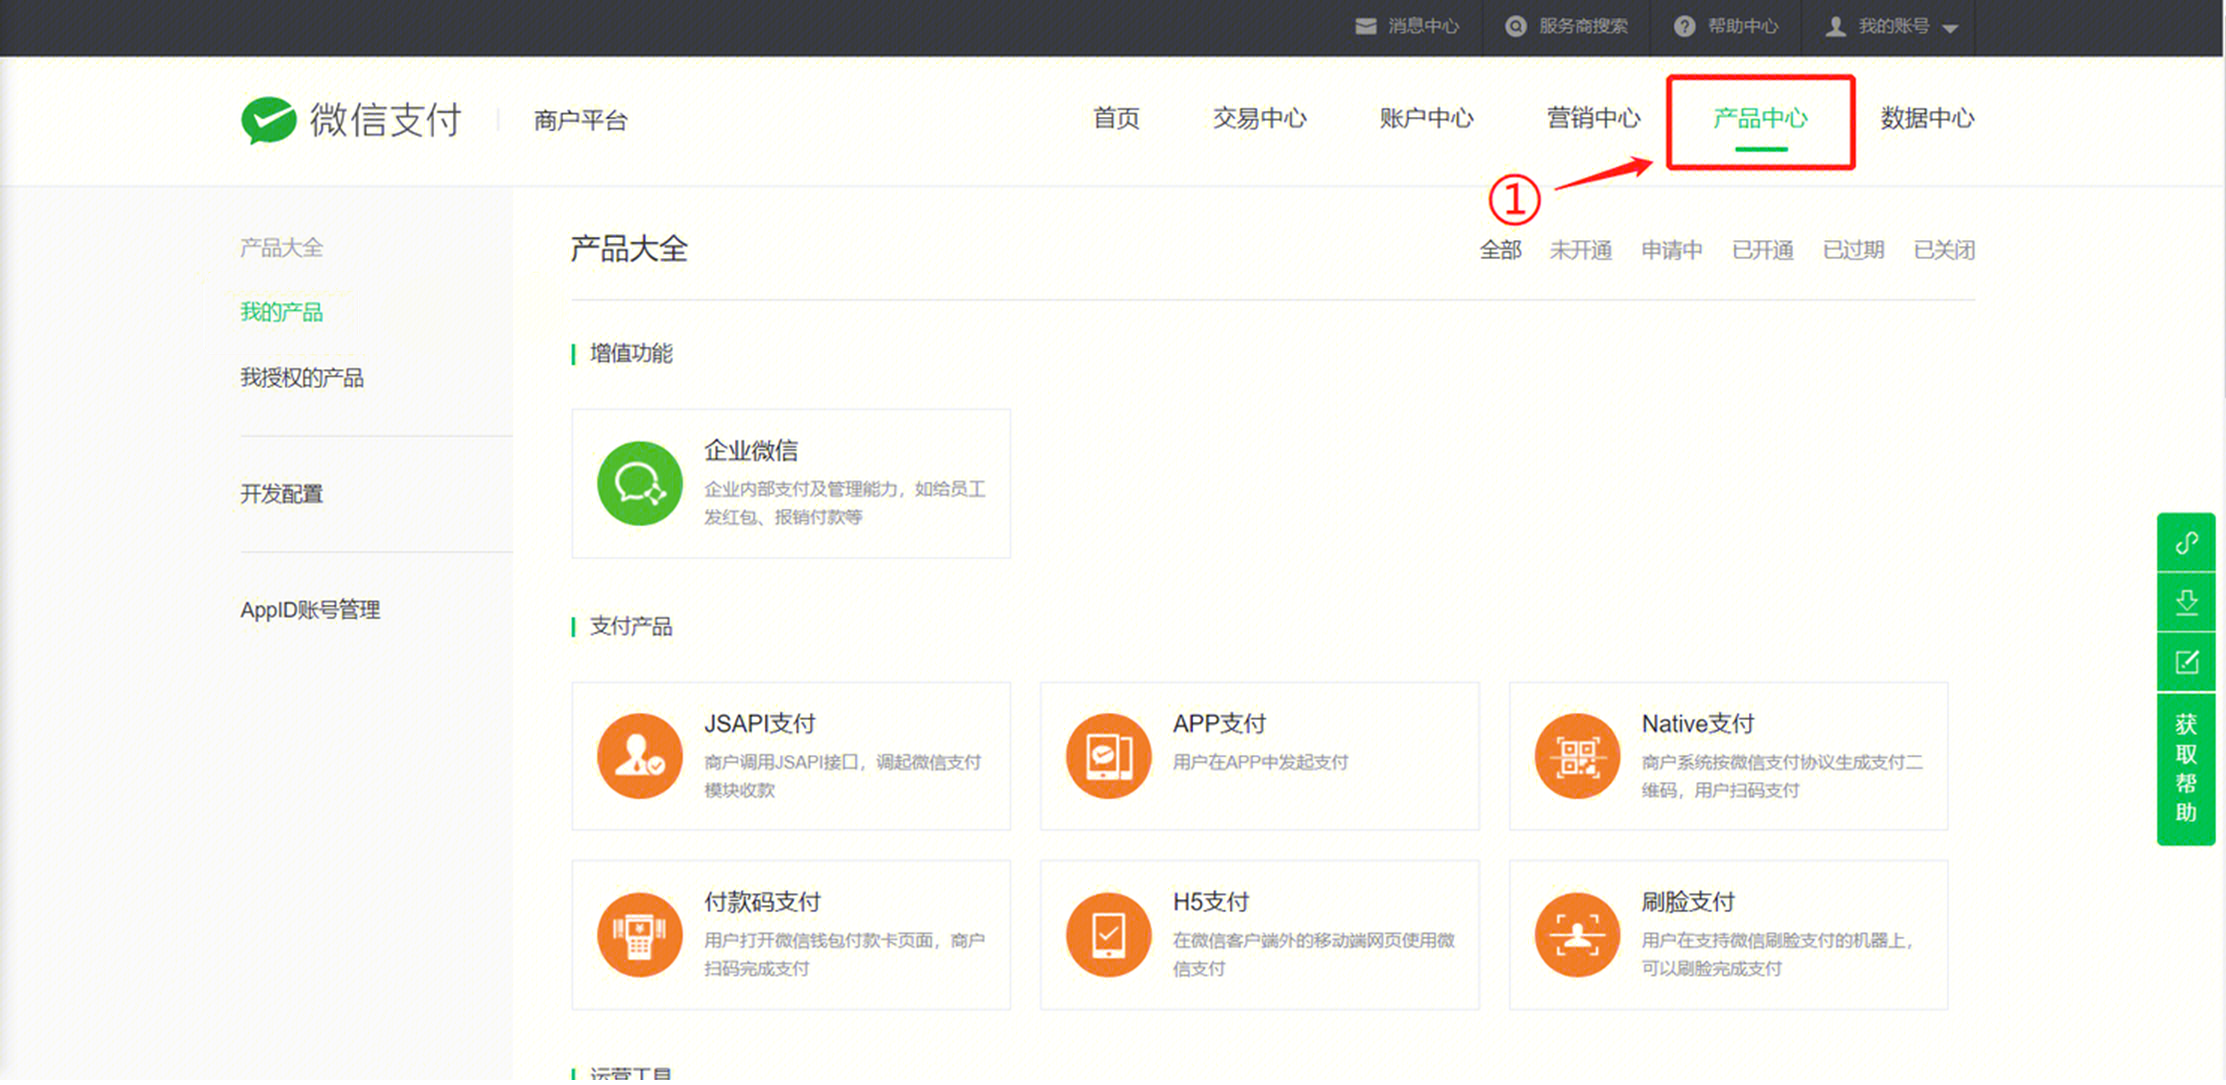Click the 获取帮助 floating button
This screenshot has width=2226, height=1085.
[x=2186, y=769]
